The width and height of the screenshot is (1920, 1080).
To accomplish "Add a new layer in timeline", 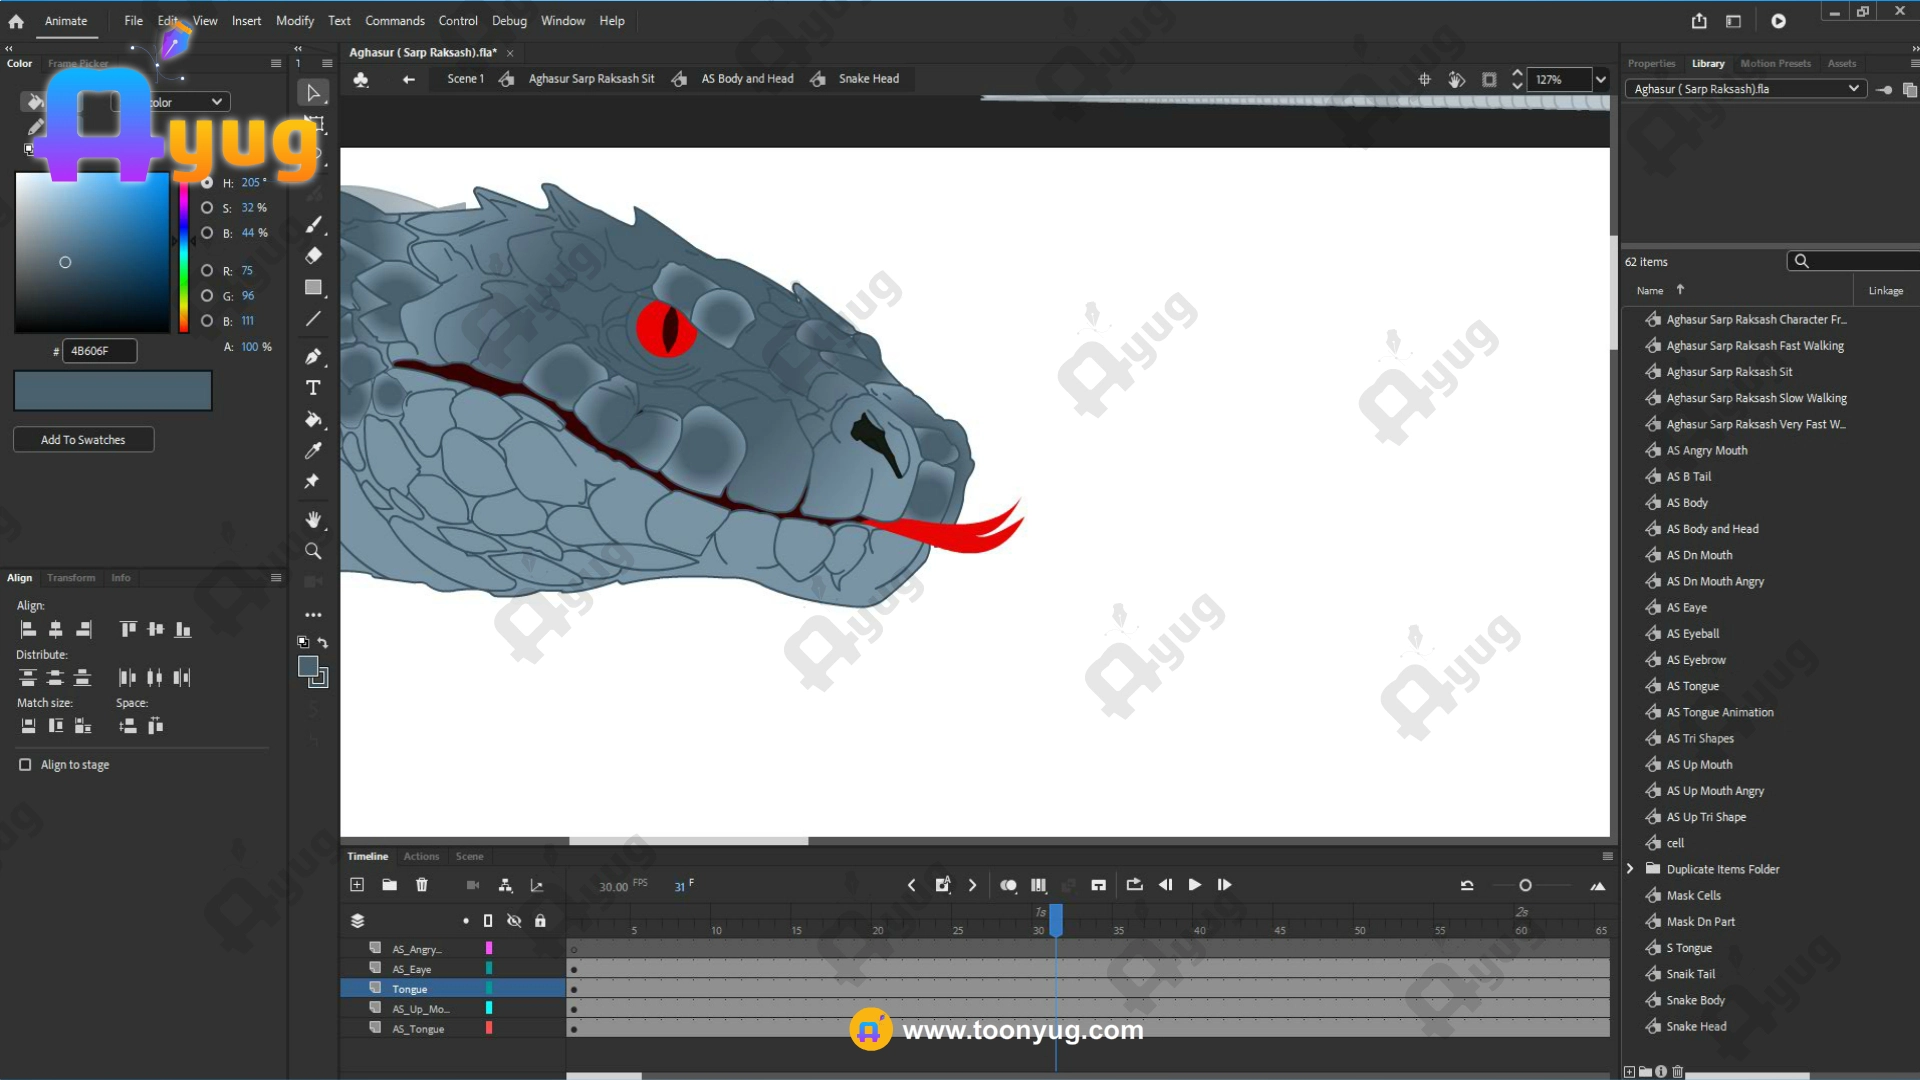I will click(357, 885).
